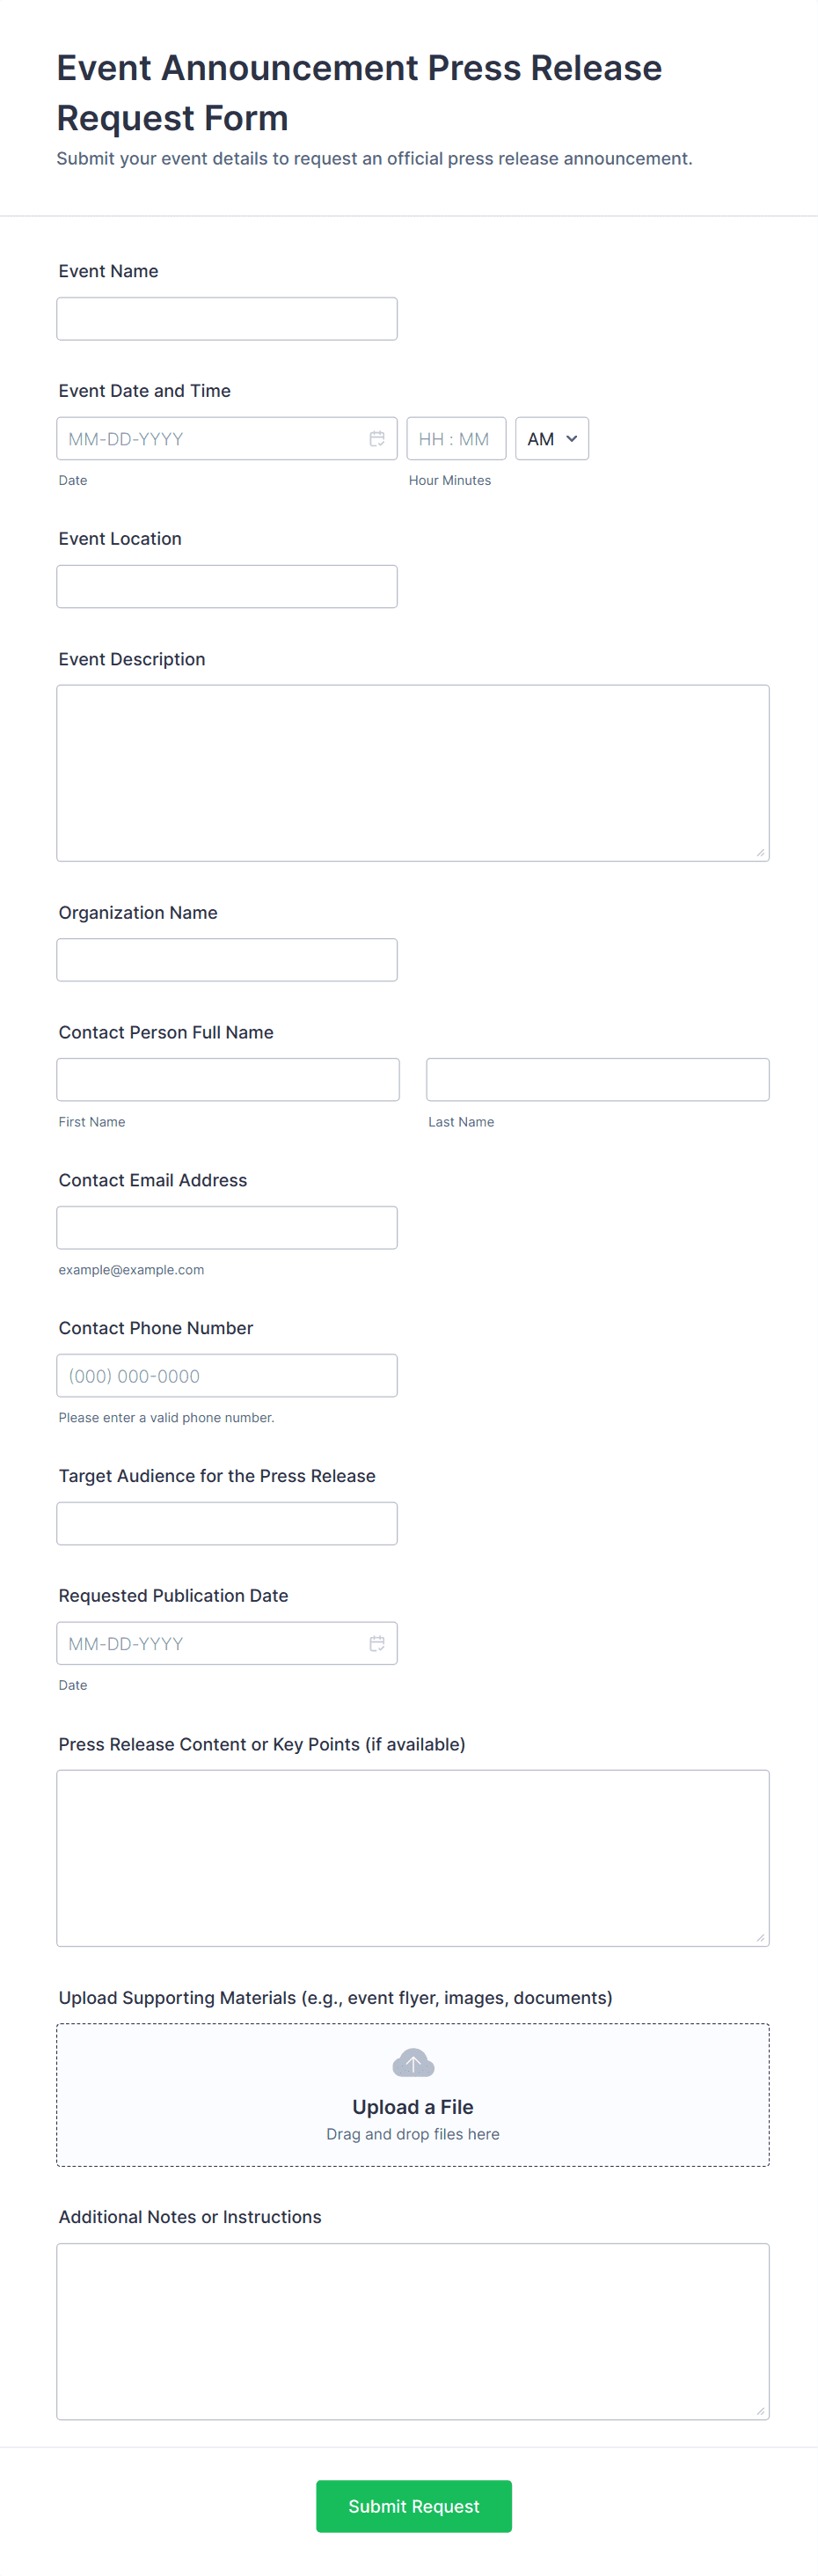This screenshot has height=2576, width=818.
Task: Open the AM/PM dropdown
Action: [551, 439]
